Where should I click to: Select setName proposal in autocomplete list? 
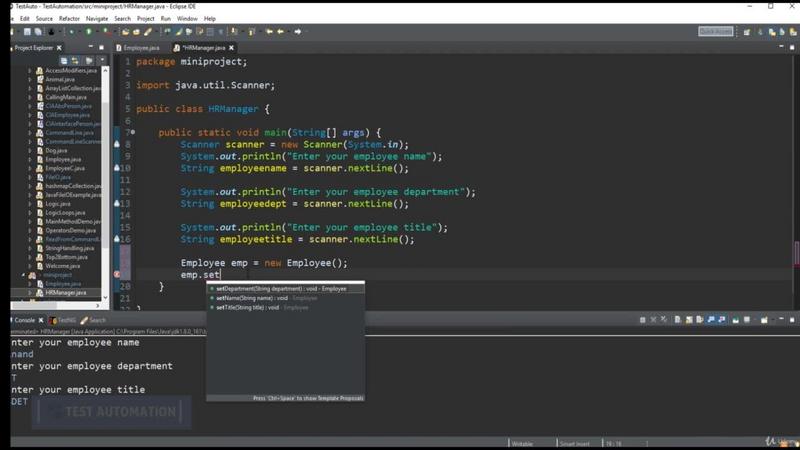[285, 298]
